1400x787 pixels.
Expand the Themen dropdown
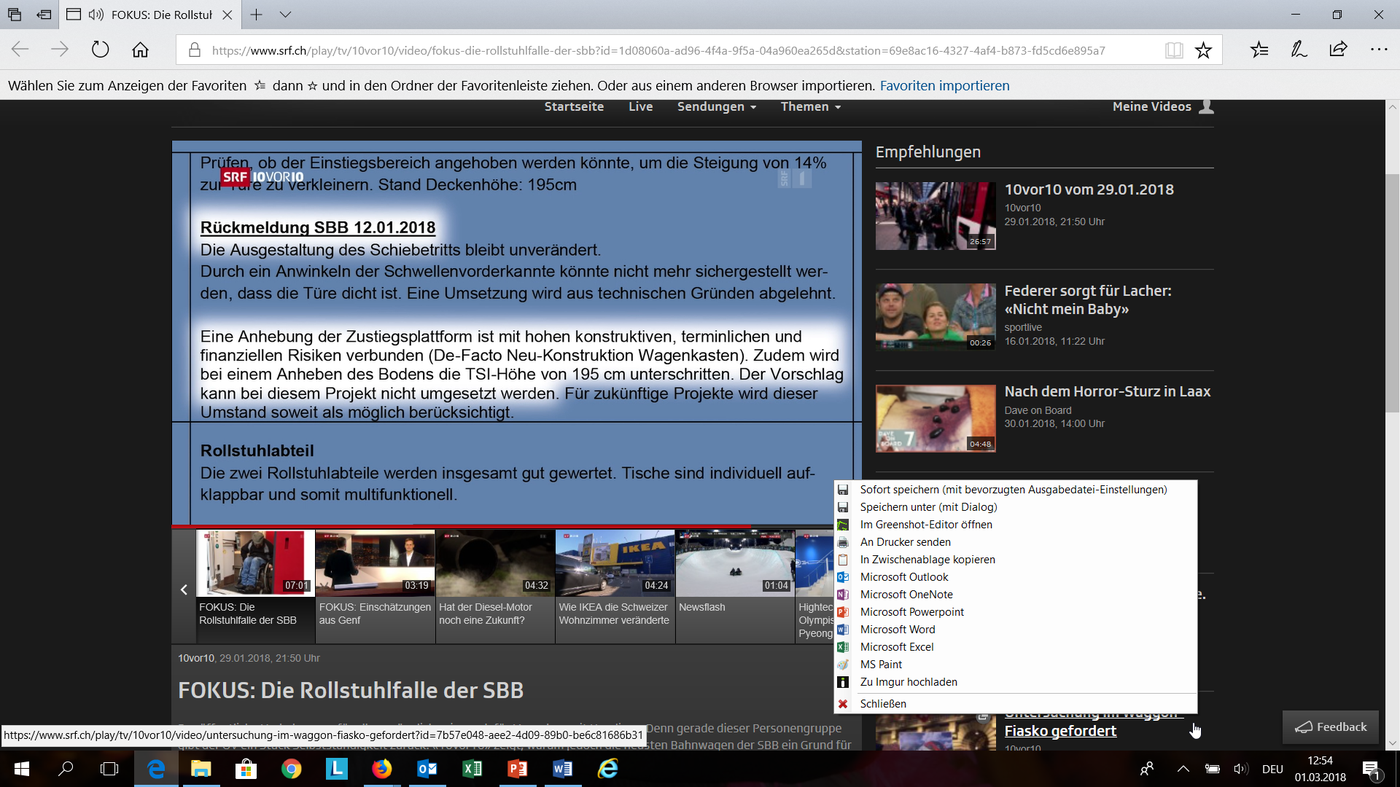810,107
